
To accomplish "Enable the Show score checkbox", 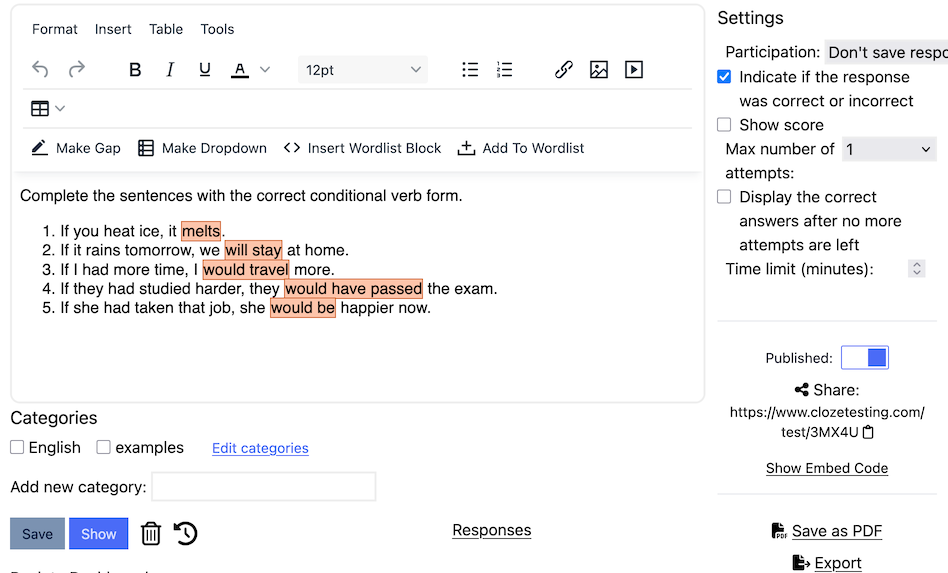I will point(724,125).
